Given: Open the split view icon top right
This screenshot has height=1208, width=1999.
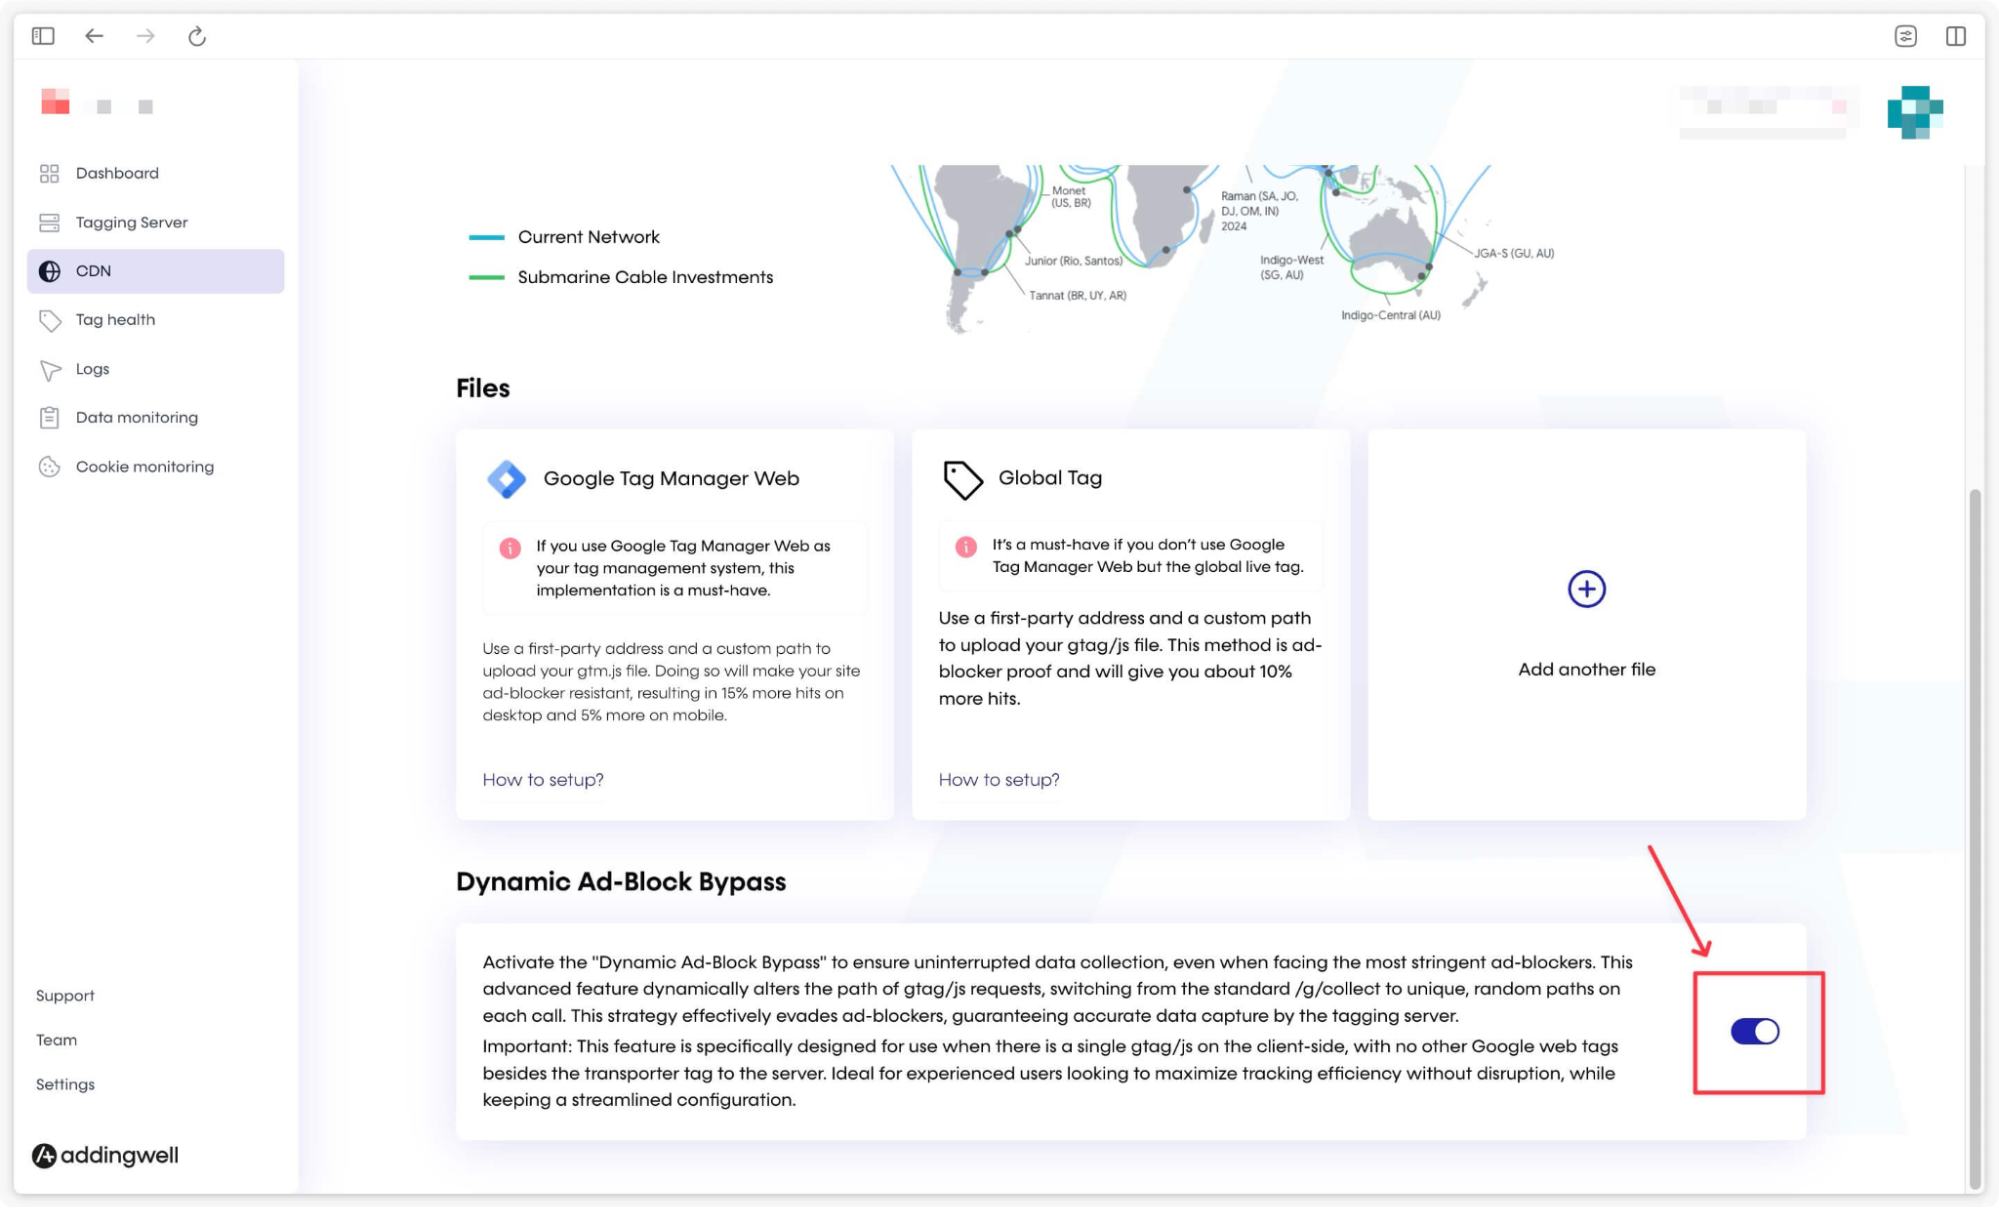Looking at the screenshot, I should pyautogui.click(x=1956, y=36).
